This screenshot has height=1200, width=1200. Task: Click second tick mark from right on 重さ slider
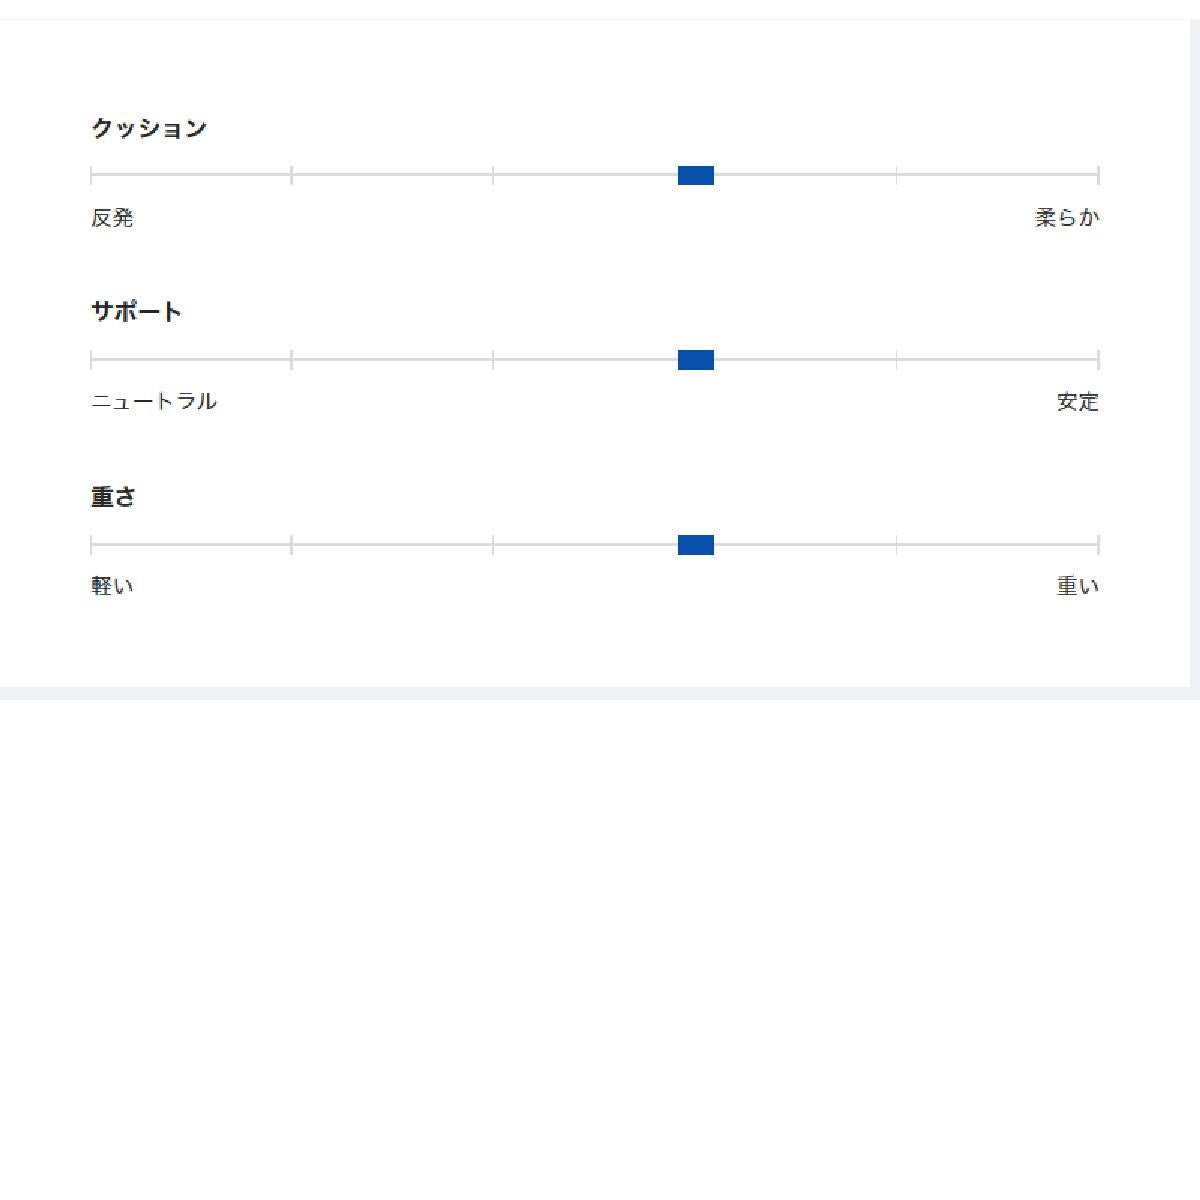[897, 545]
